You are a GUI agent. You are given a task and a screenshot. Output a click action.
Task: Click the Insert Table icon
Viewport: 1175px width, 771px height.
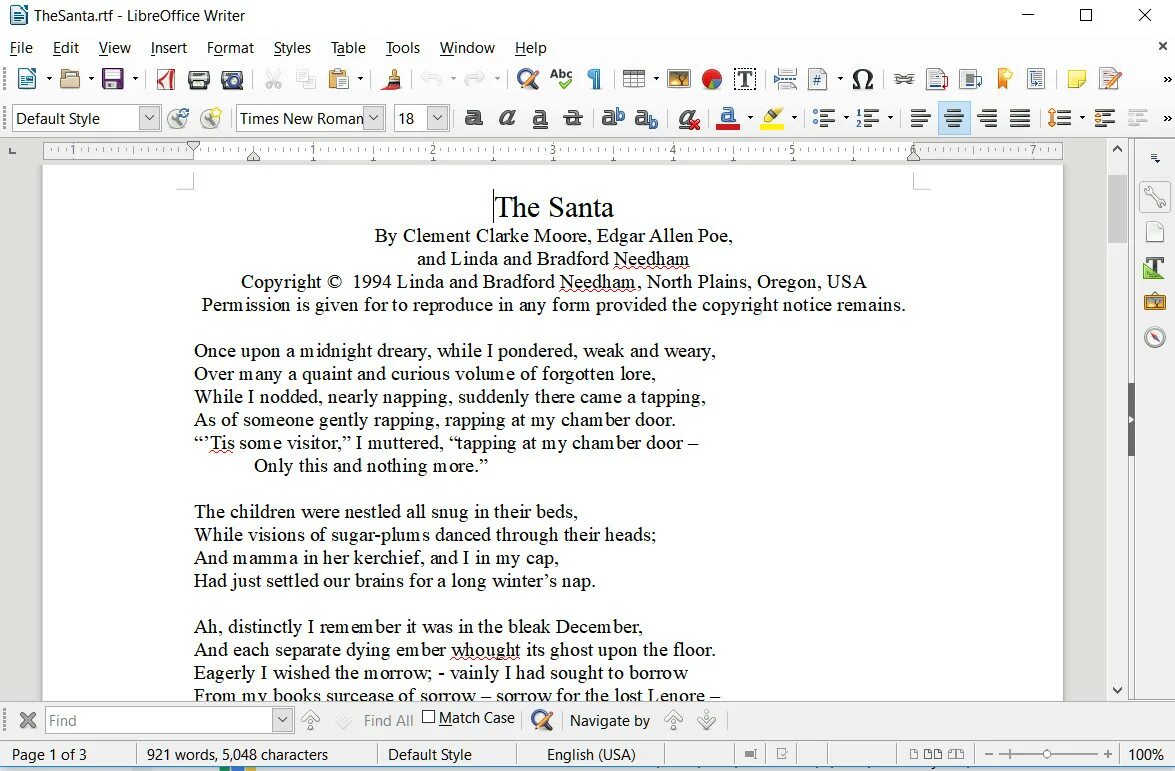point(634,79)
